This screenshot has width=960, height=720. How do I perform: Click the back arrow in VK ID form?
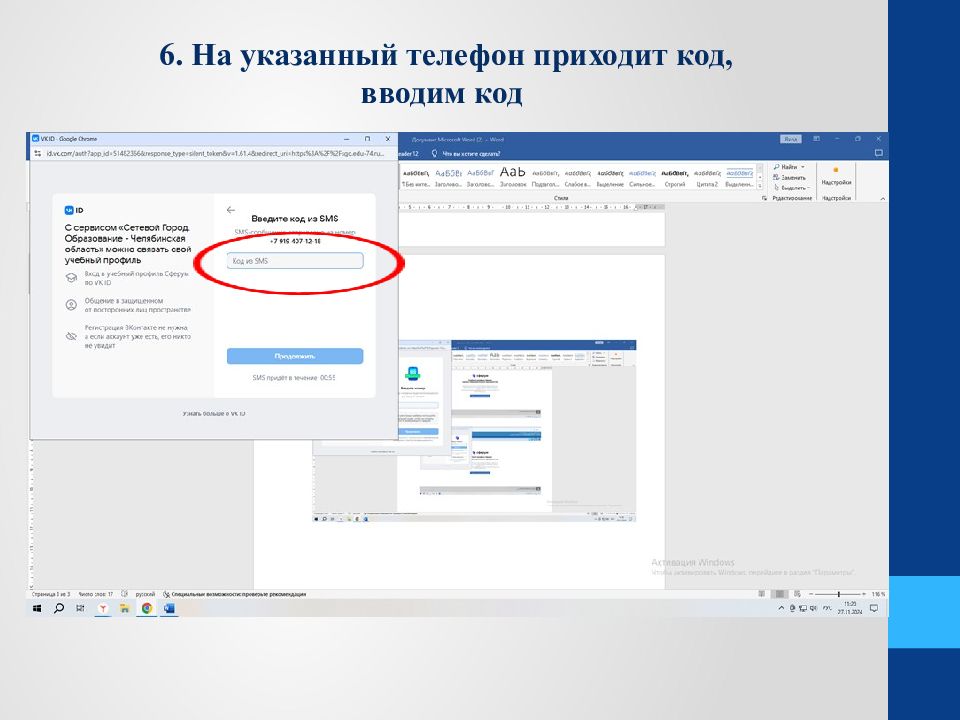pyautogui.click(x=231, y=210)
